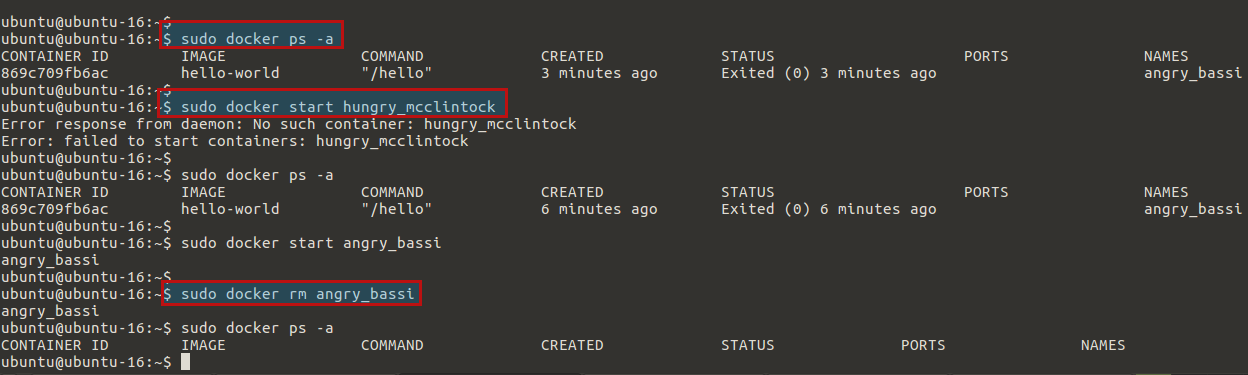Click the 'sudo docker start hungry_mcclintock' command
This screenshot has height=375, width=1248.
tap(334, 105)
